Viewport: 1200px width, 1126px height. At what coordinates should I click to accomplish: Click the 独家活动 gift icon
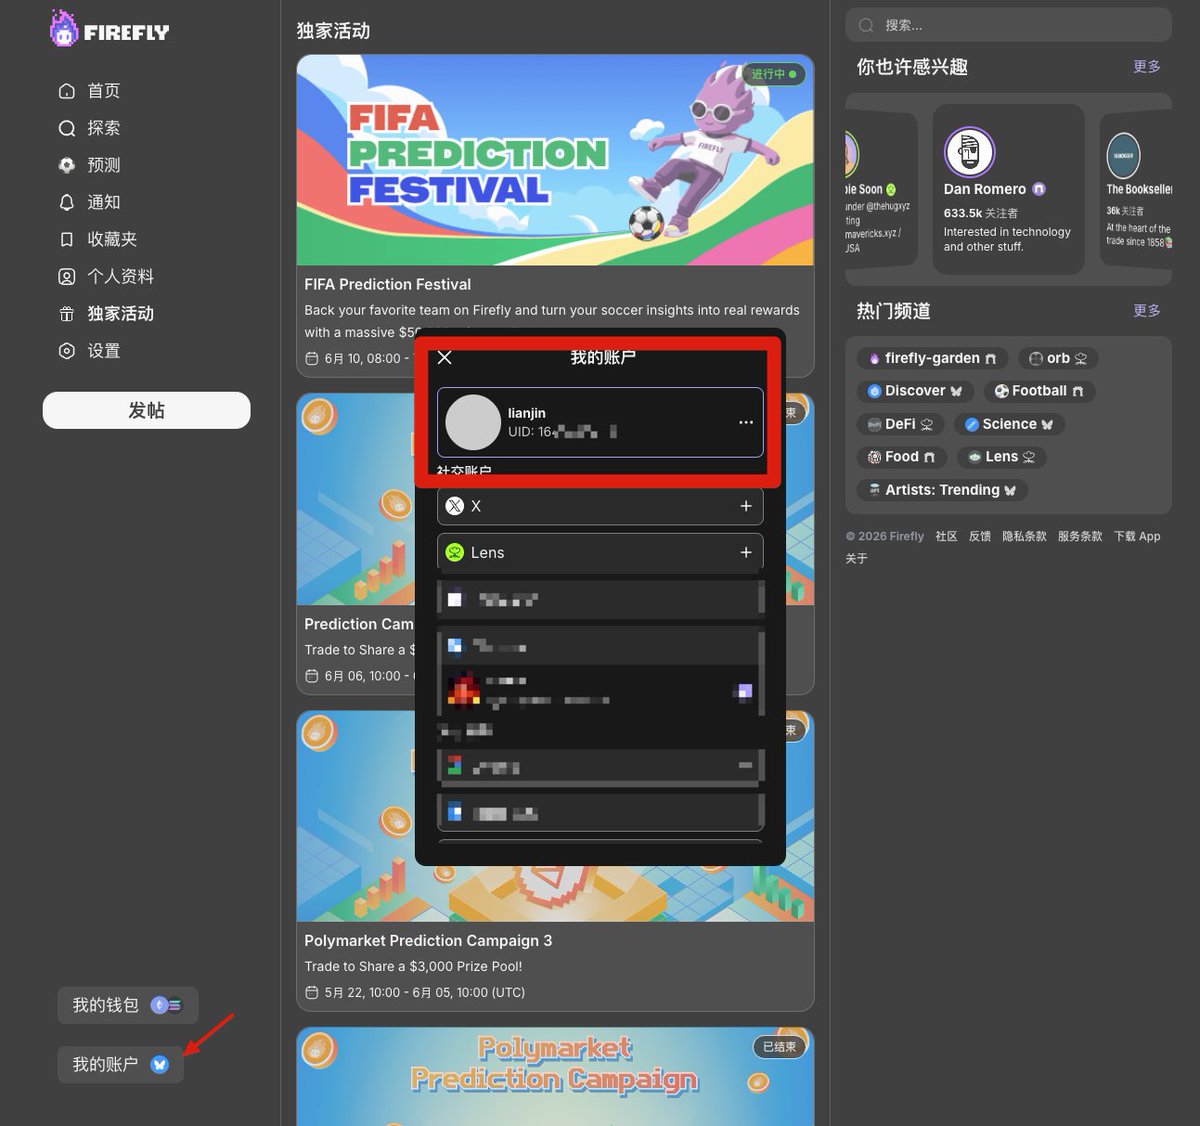coord(67,314)
